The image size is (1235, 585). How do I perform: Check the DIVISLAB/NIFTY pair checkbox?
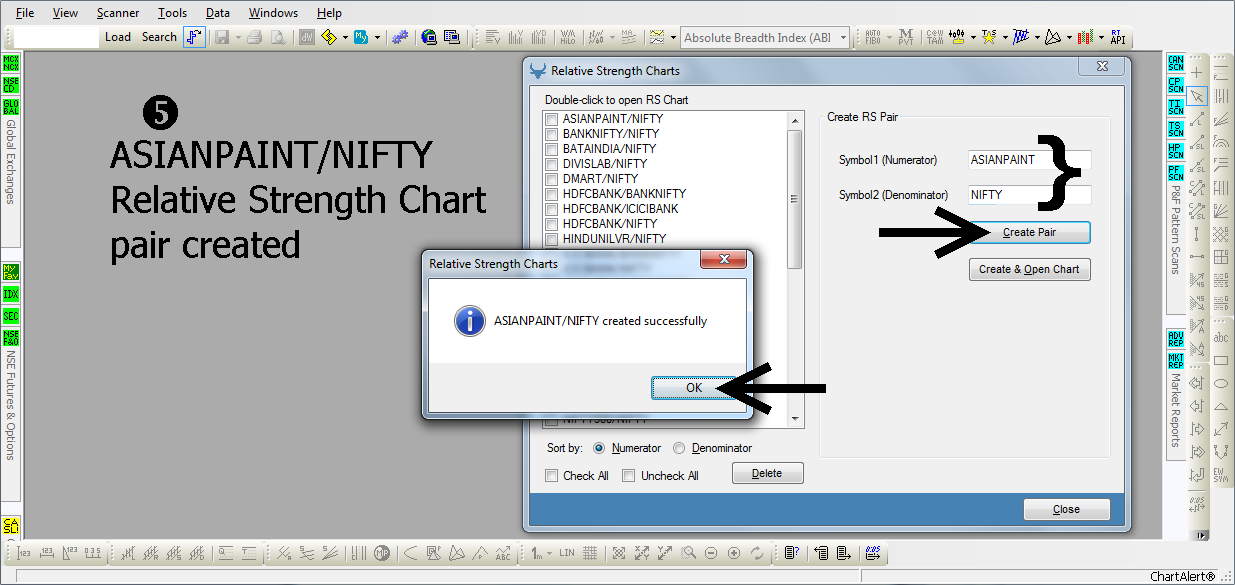point(551,164)
